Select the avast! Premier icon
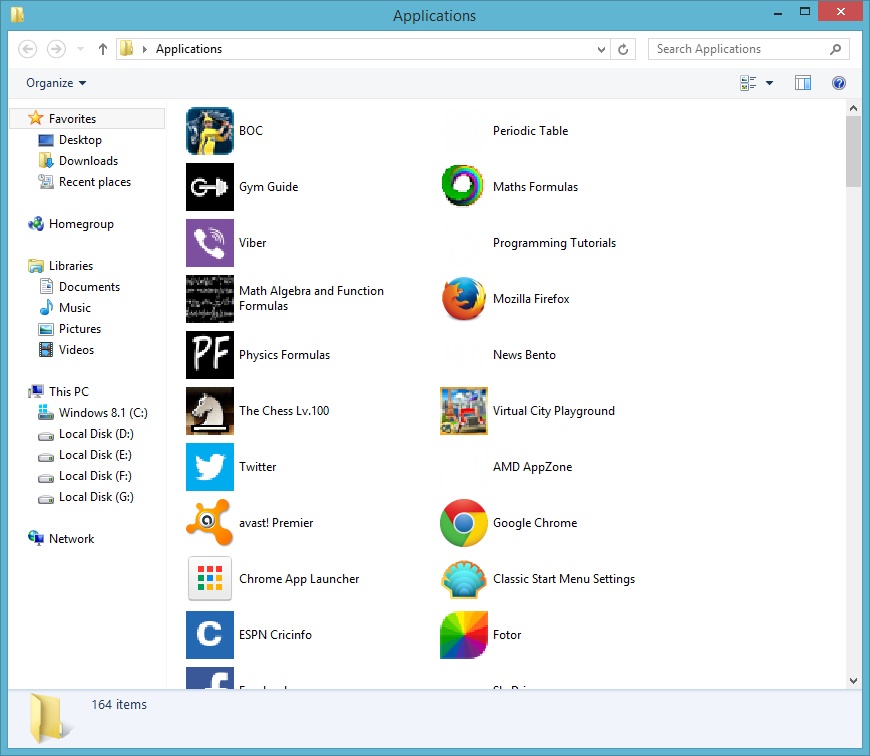The width and height of the screenshot is (870, 756). coord(210,523)
